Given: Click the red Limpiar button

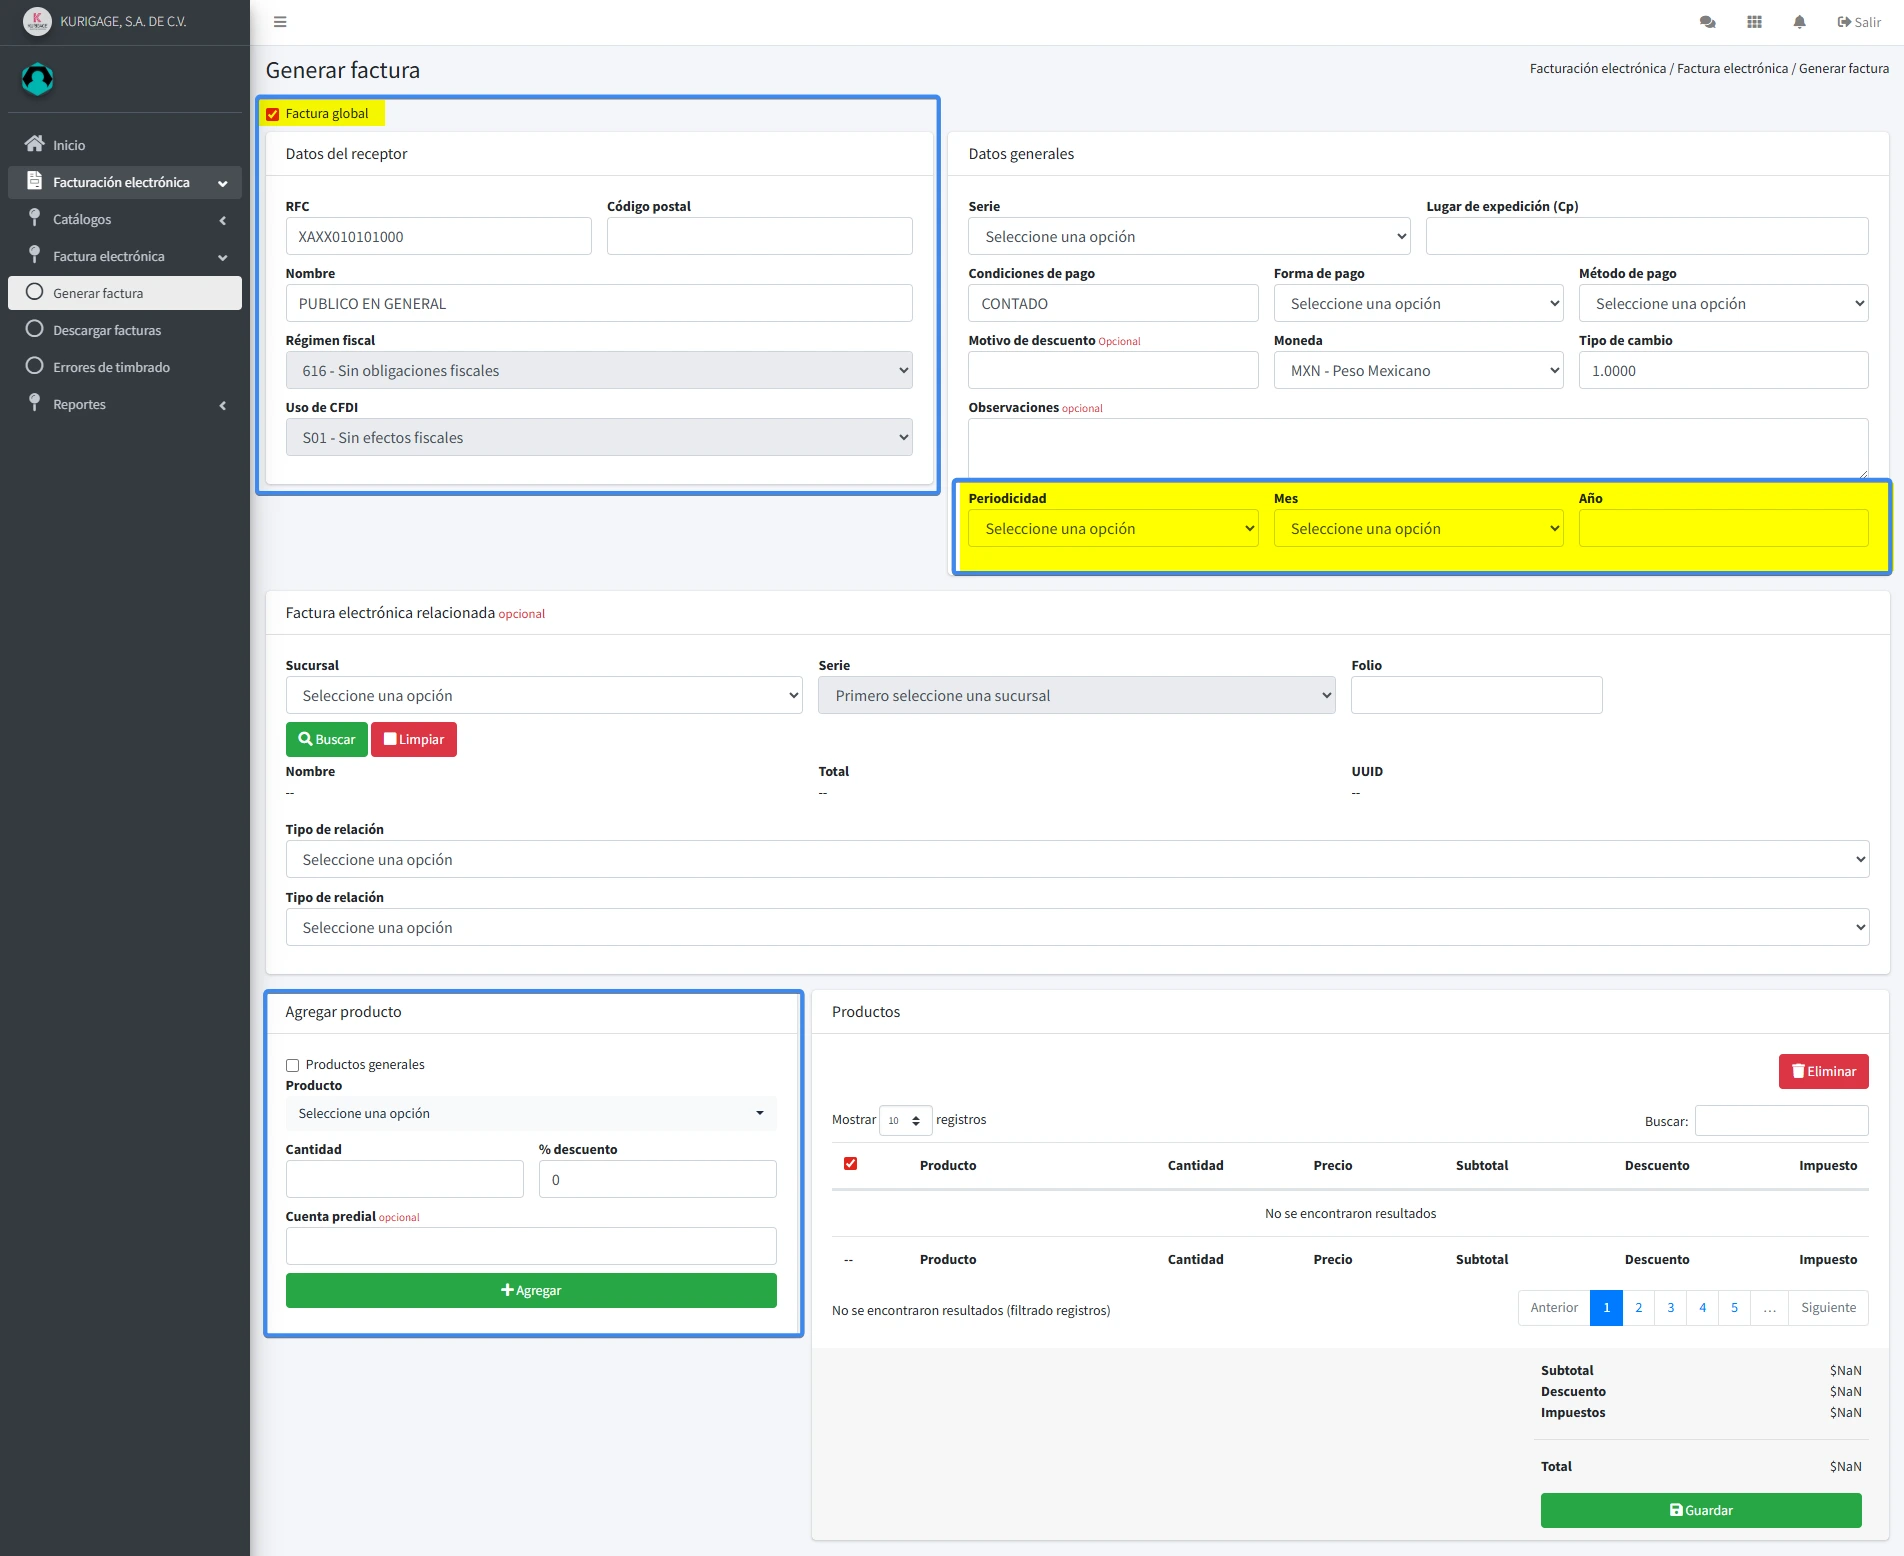Looking at the screenshot, I should [x=414, y=740].
